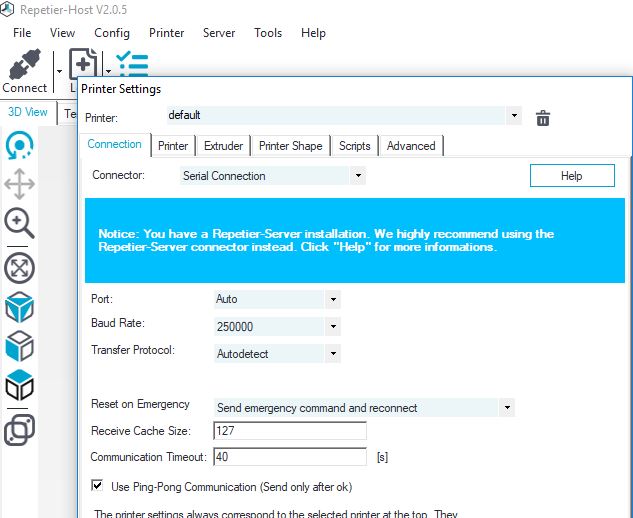The image size is (633, 518).
Task: Open the Config menu
Action: pos(112,33)
